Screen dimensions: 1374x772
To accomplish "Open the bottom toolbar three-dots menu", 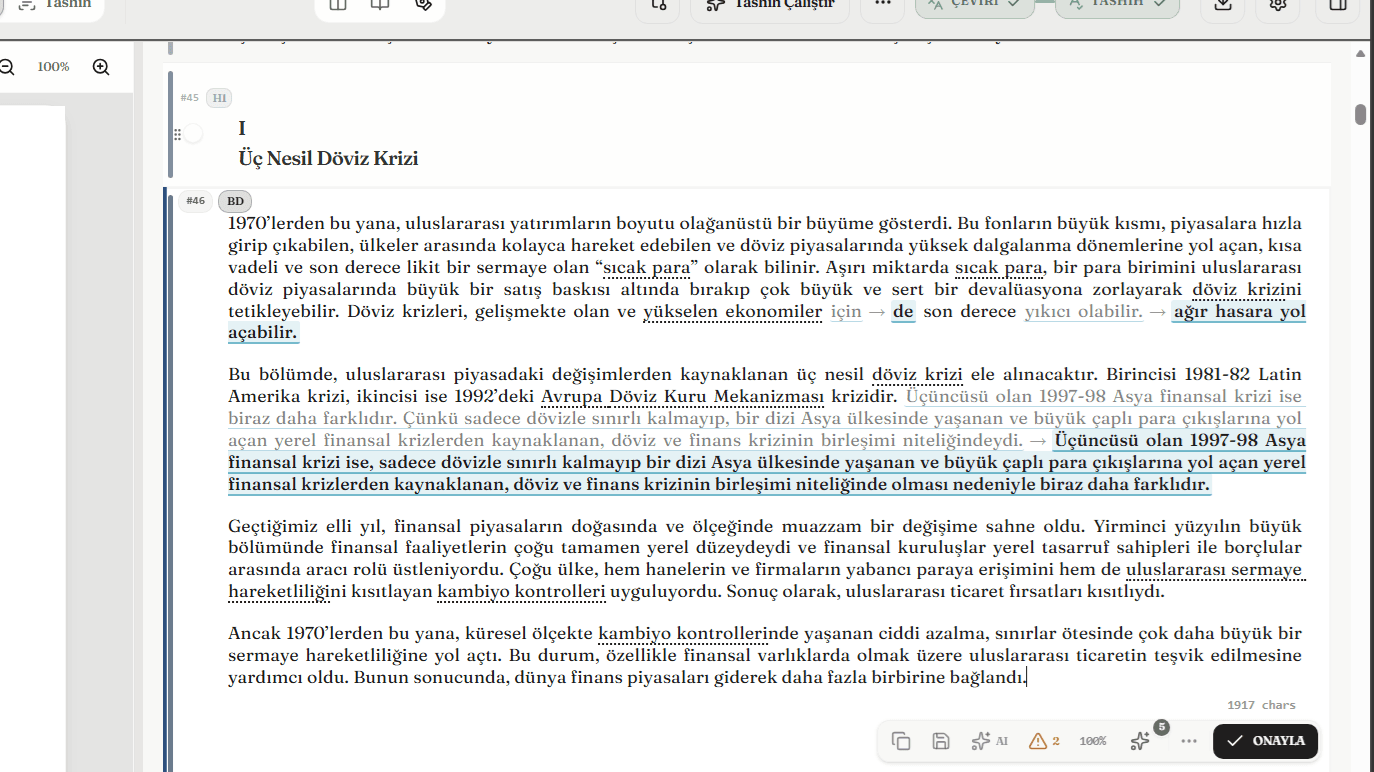I will [x=1189, y=741].
